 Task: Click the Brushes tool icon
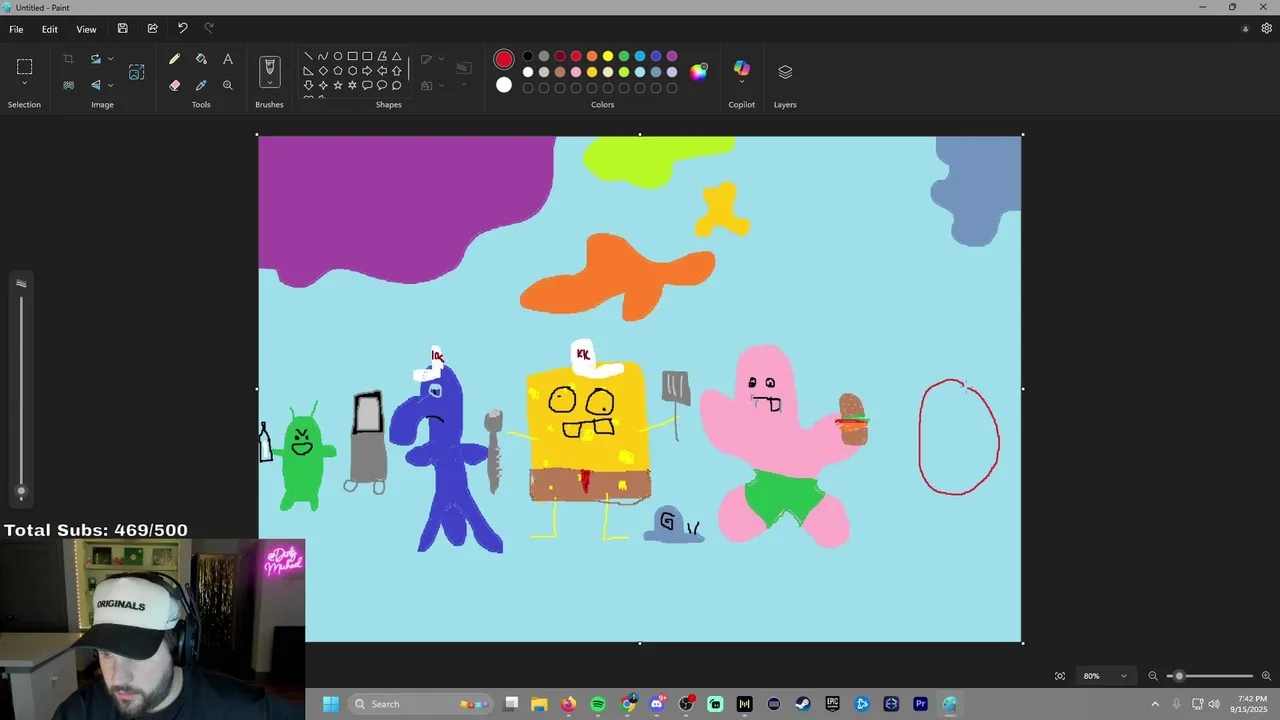pos(269,68)
